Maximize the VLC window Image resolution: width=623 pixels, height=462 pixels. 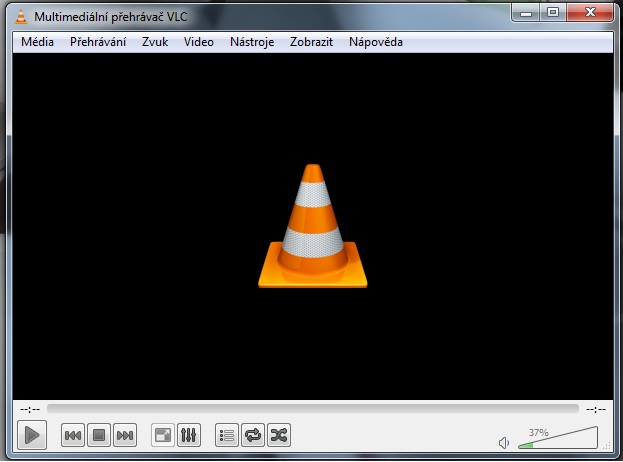(x=553, y=12)
